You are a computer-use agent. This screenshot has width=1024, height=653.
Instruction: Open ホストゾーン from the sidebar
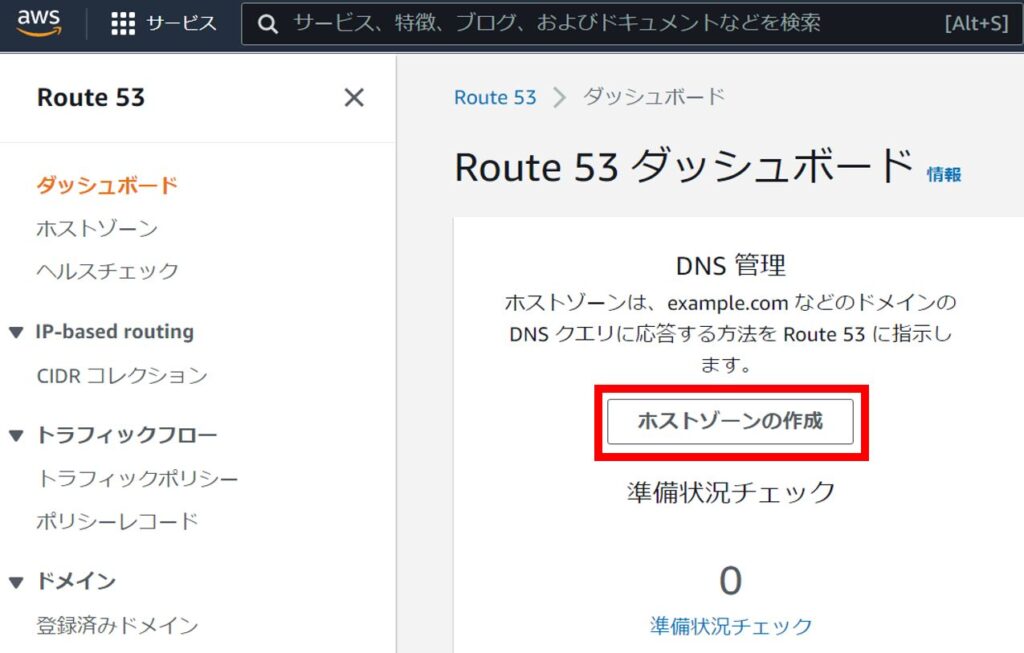97,229
